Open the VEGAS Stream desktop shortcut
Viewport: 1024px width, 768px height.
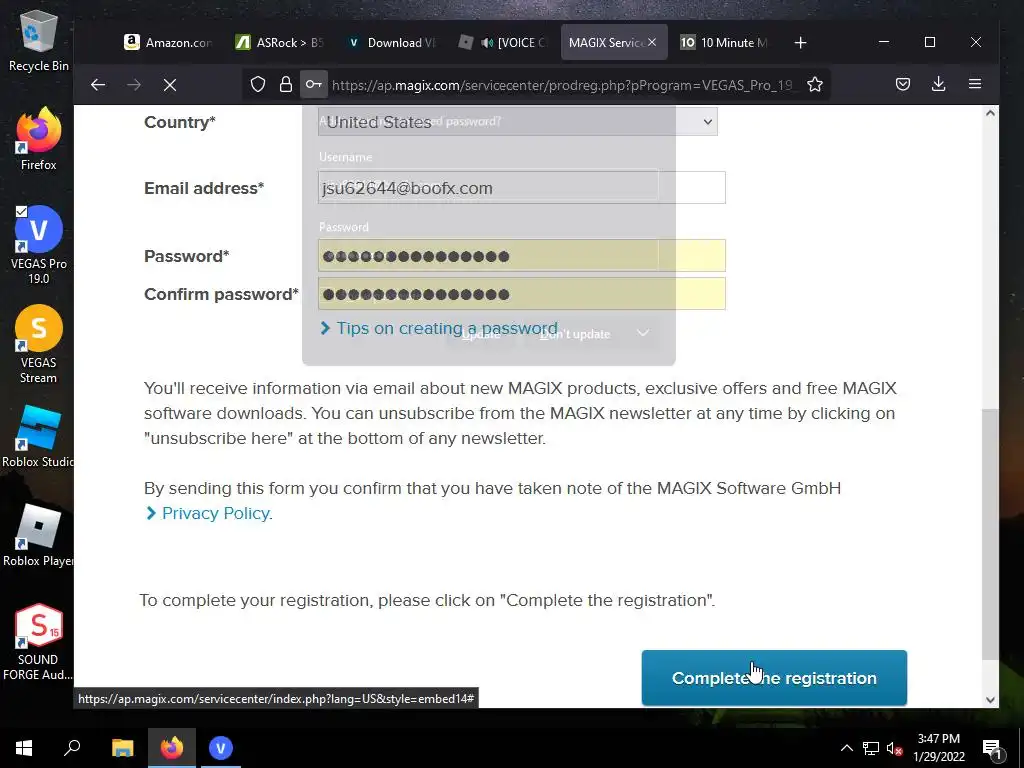coord(38,345)
